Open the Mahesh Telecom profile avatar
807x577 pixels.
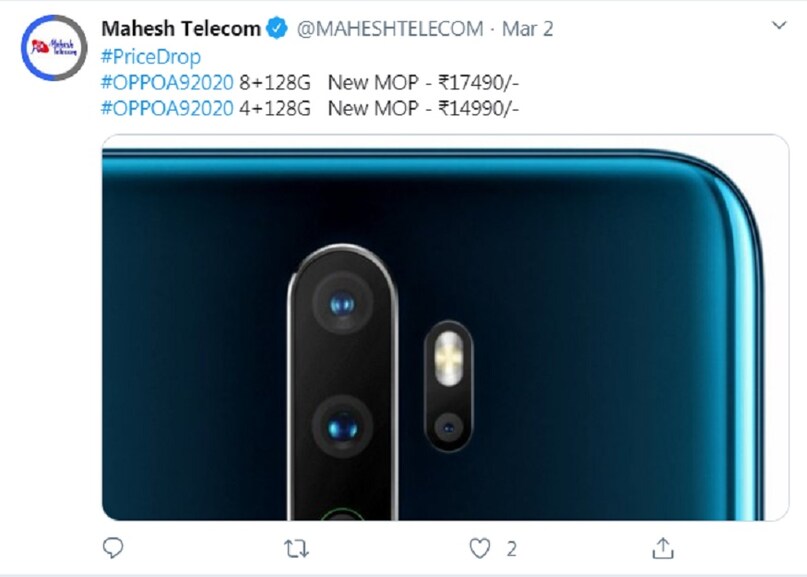[54, 47]
